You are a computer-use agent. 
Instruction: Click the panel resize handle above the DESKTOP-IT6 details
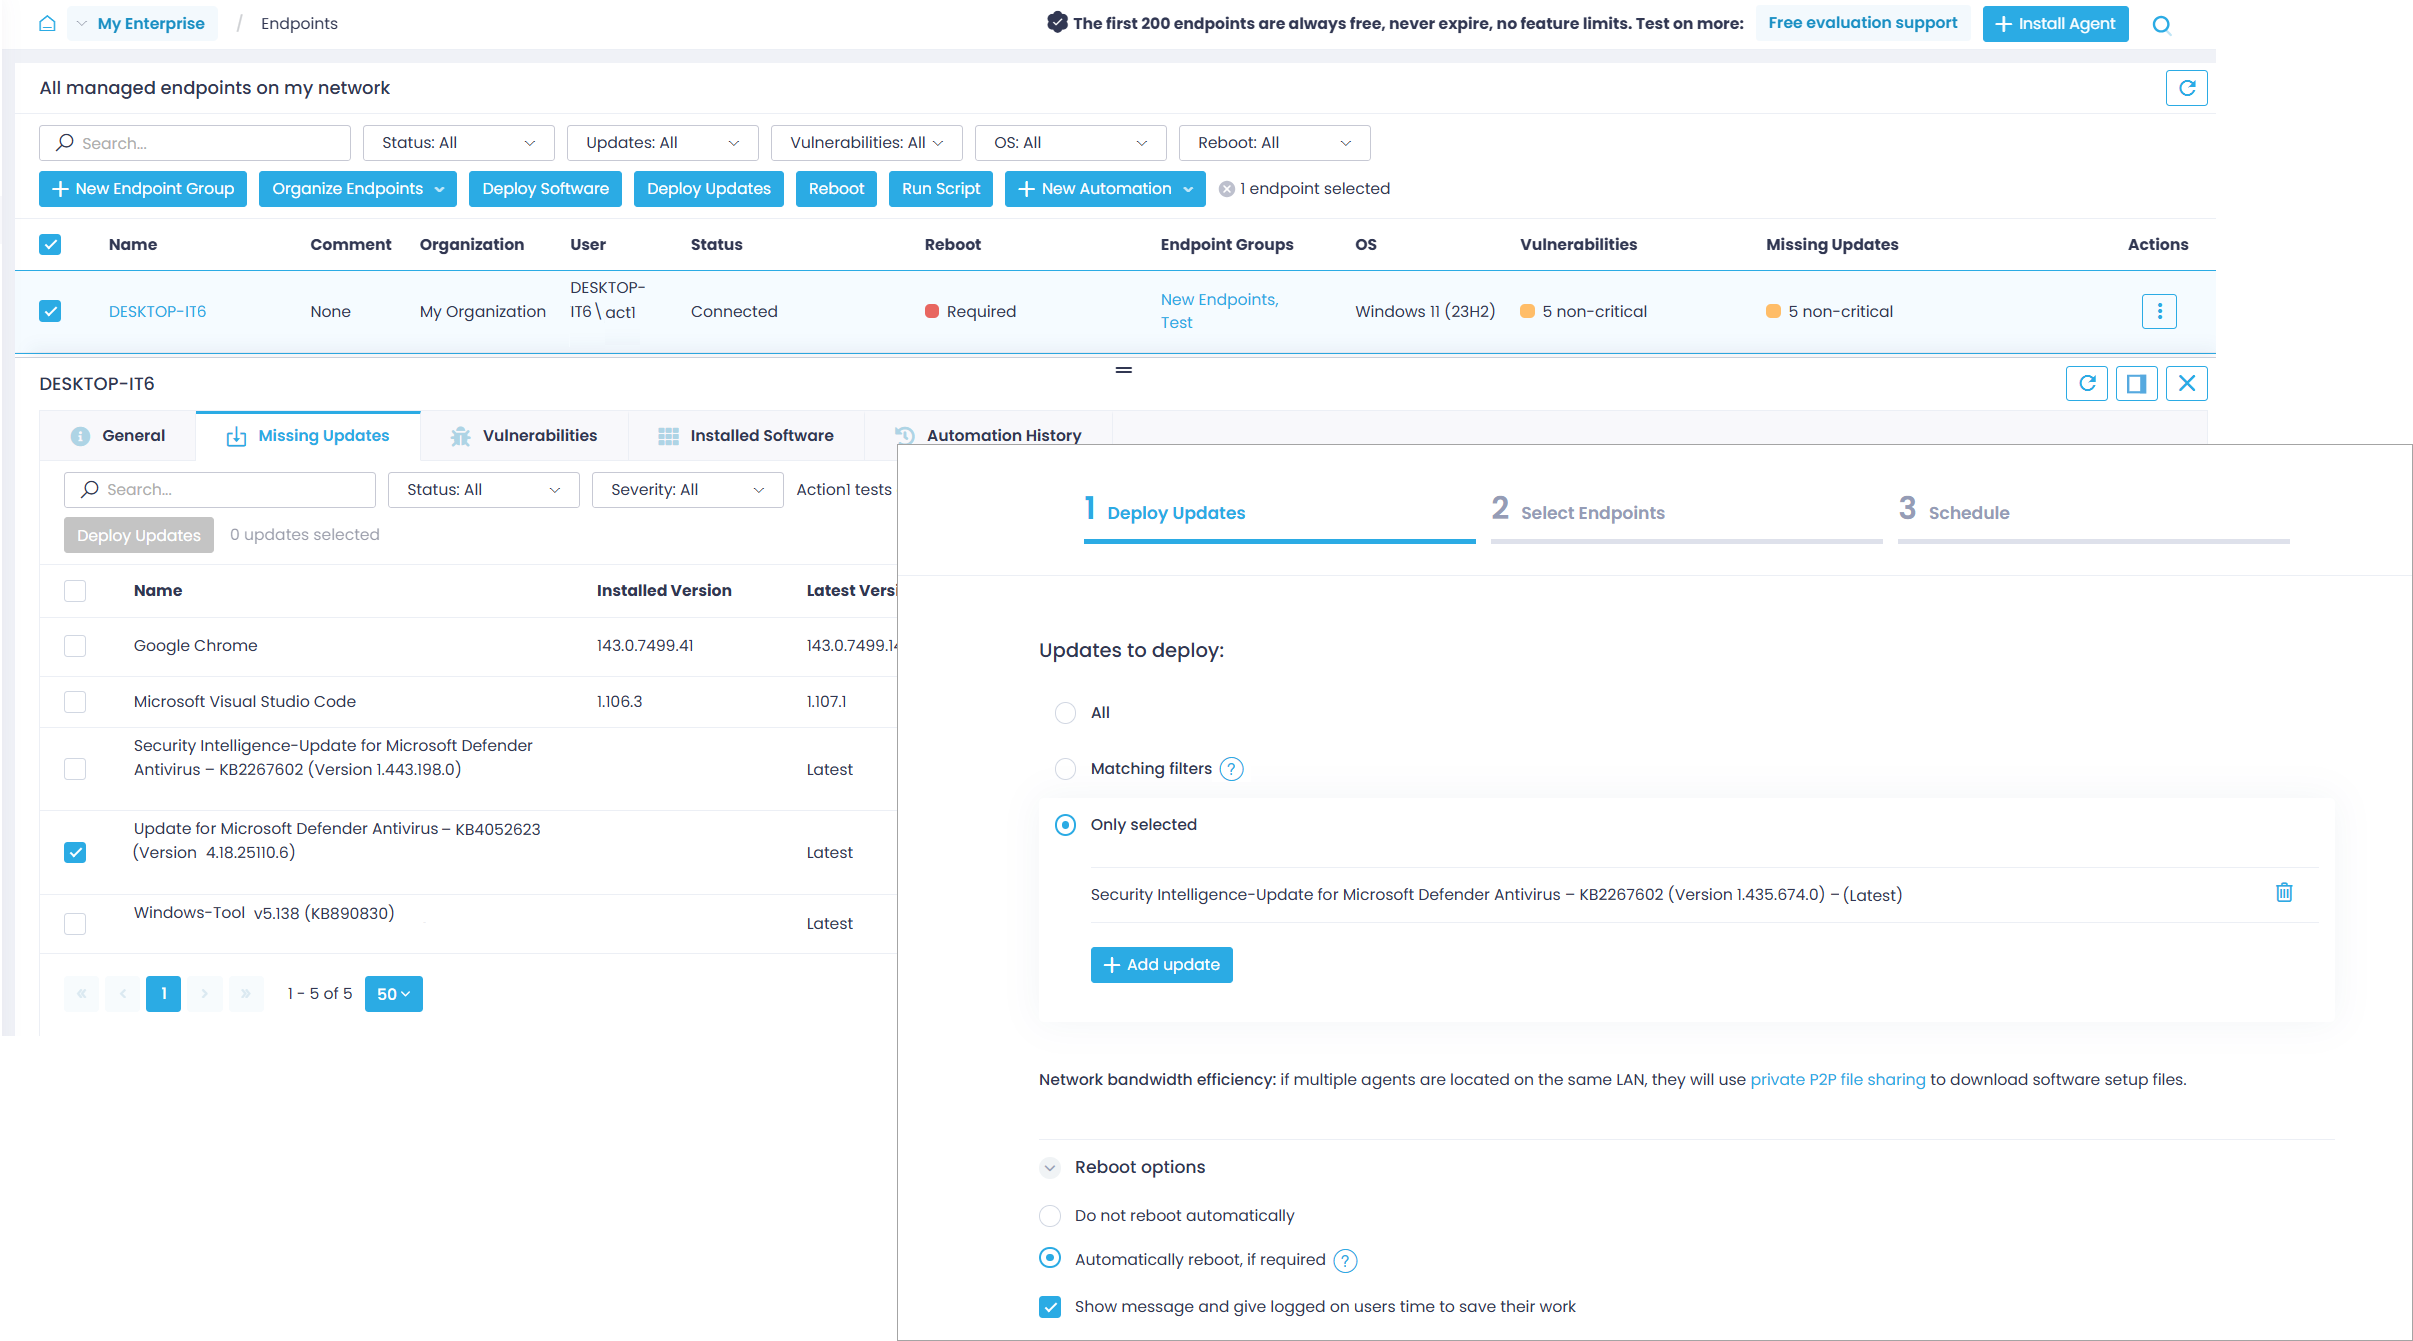1124,370
